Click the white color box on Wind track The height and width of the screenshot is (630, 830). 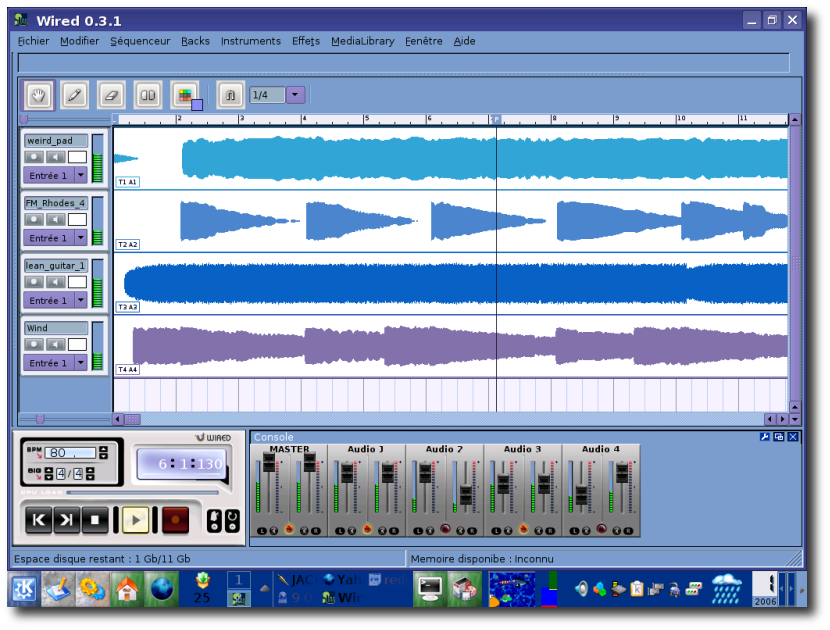(77, 344)
